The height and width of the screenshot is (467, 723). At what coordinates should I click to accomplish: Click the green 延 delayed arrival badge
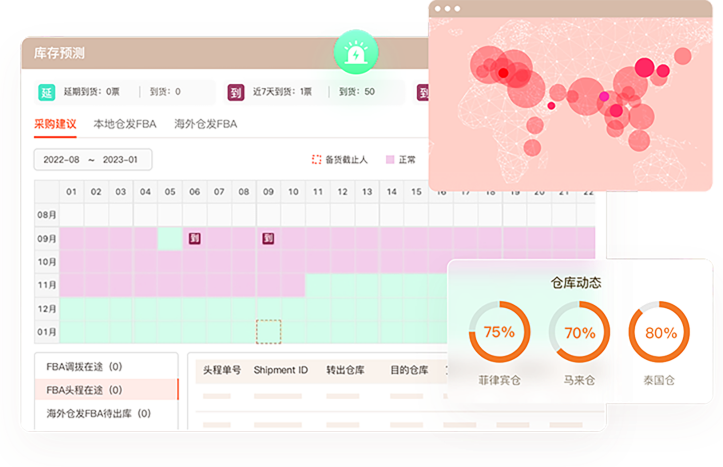pos(46,92)
